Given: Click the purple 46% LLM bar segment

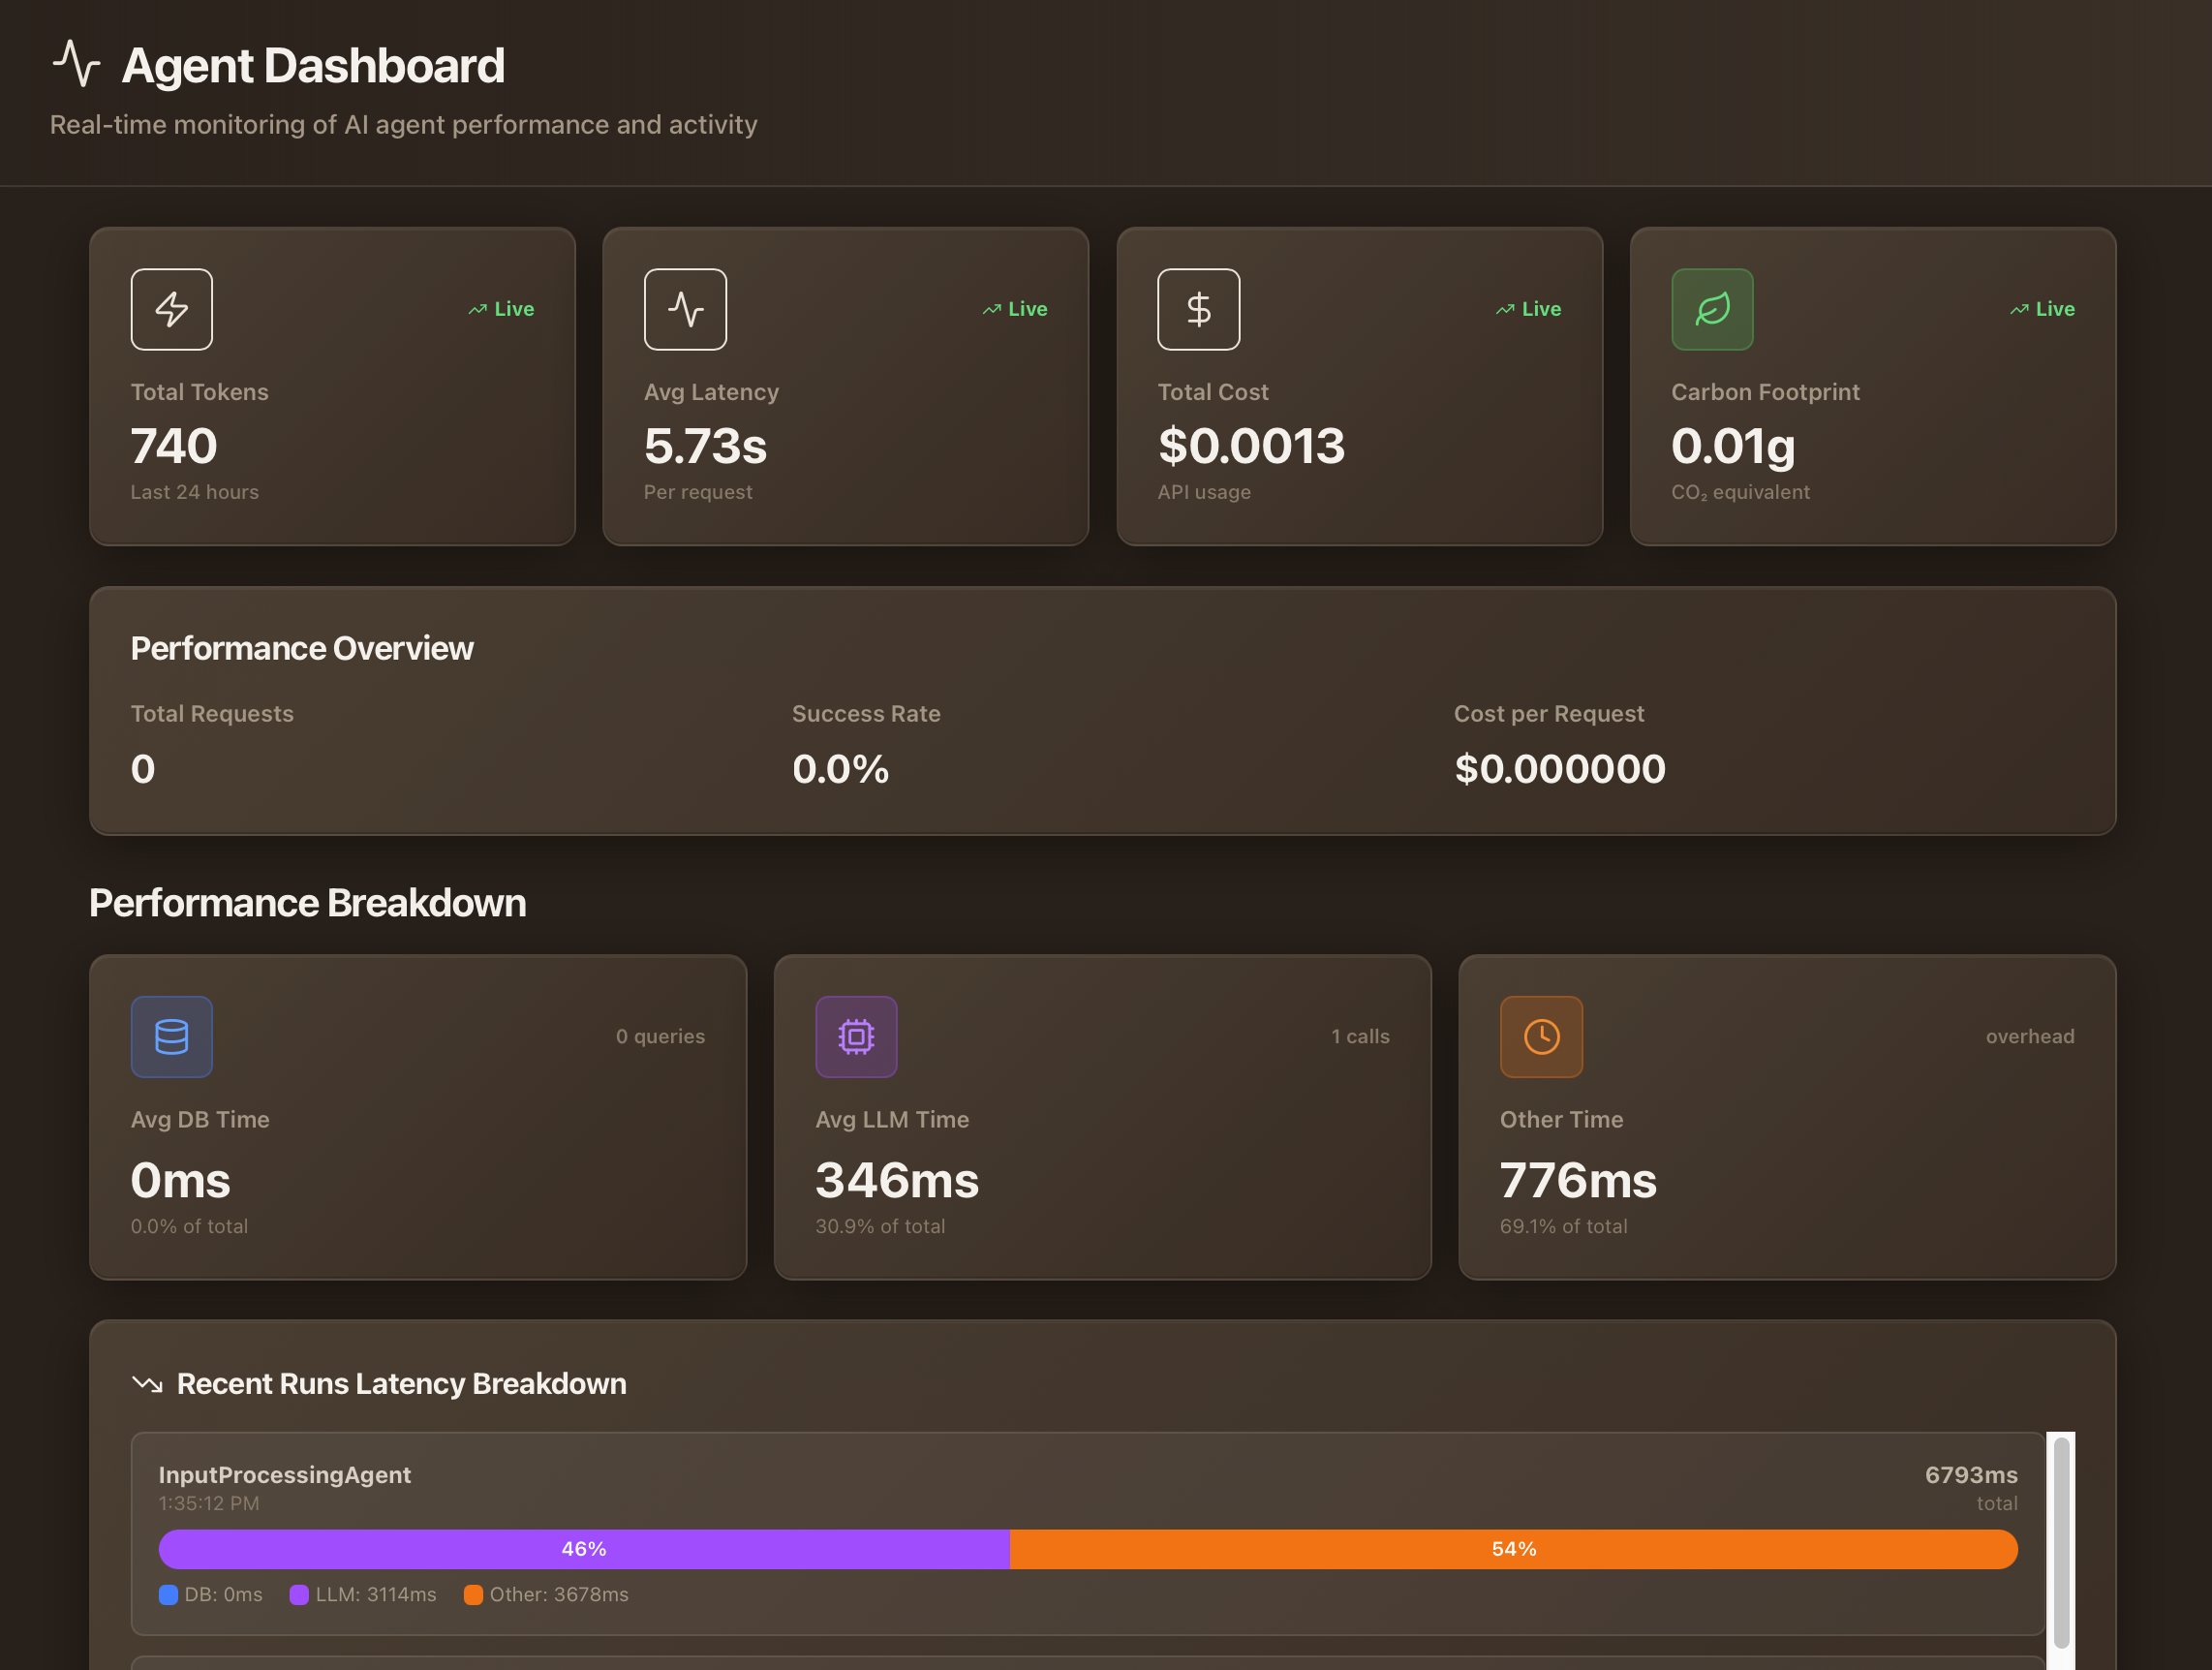Looking at the screenshot, I should tap(584, 1549).
